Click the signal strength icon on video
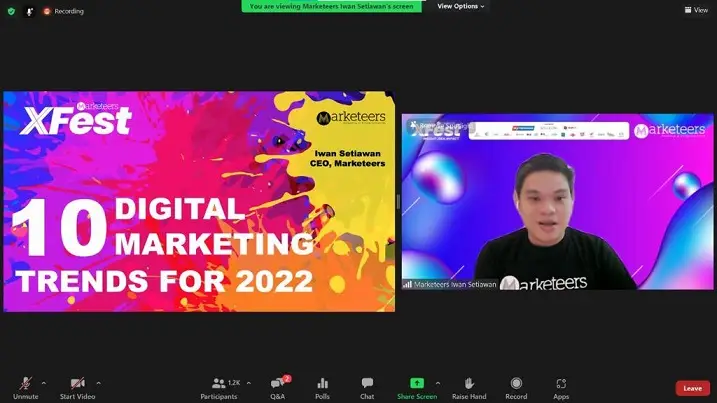This screenshot has height=403, width=717. (407, 285)
